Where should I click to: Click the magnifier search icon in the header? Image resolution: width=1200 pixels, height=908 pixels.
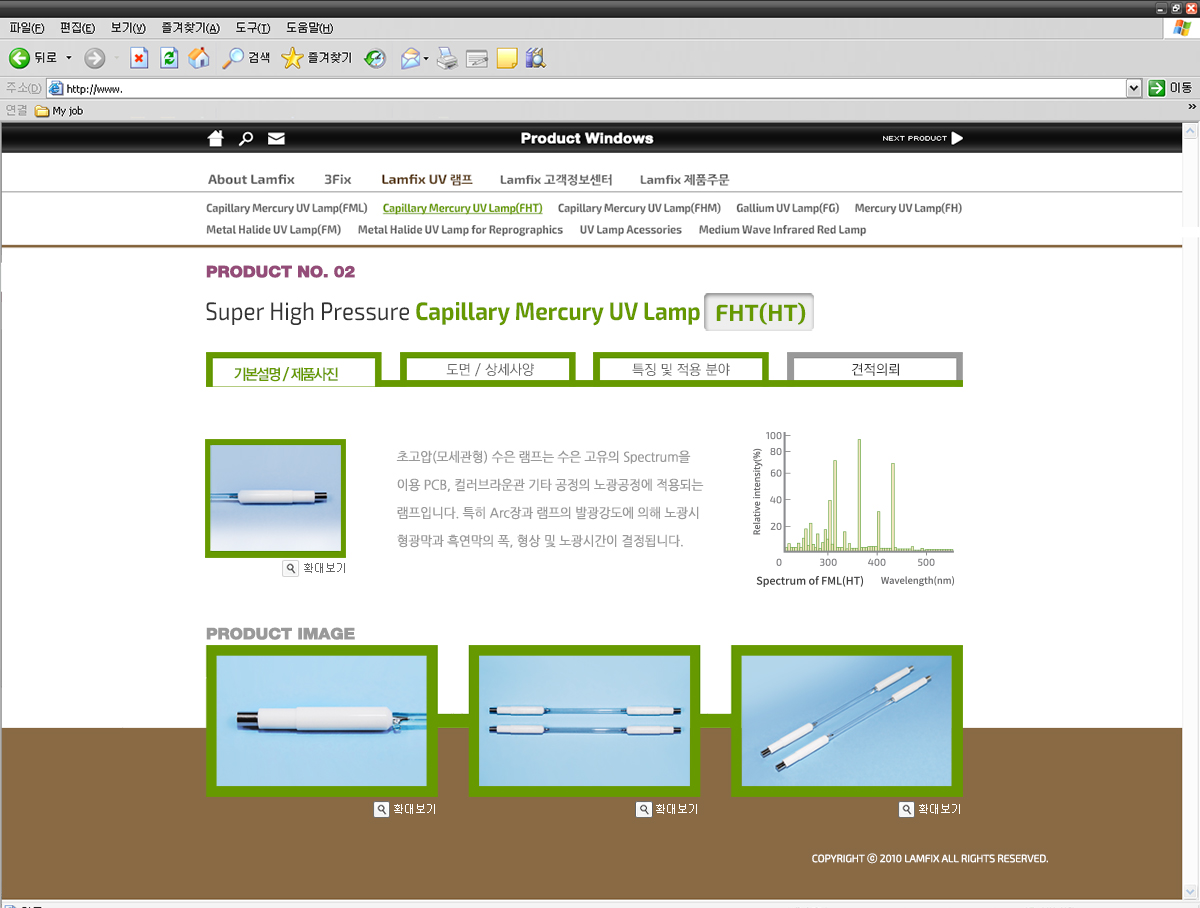coord(246,138)
